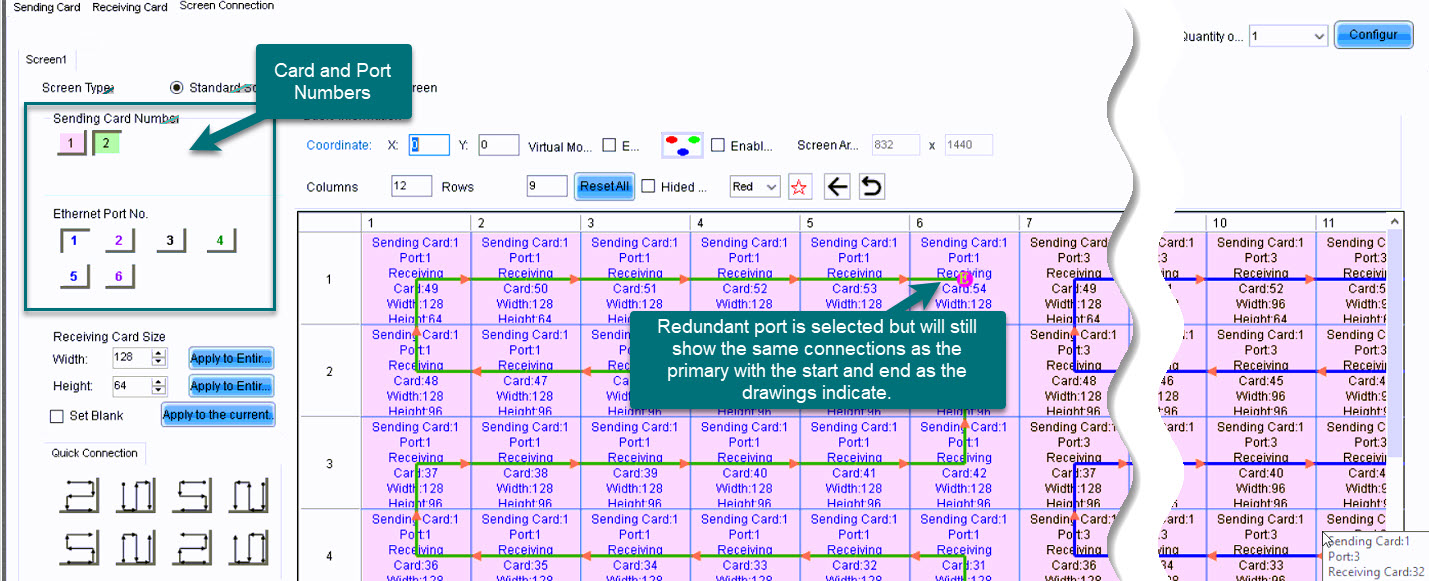Select Ethernet port number 3
This screenshot has width=1429, height=581.
coord(170,241)
